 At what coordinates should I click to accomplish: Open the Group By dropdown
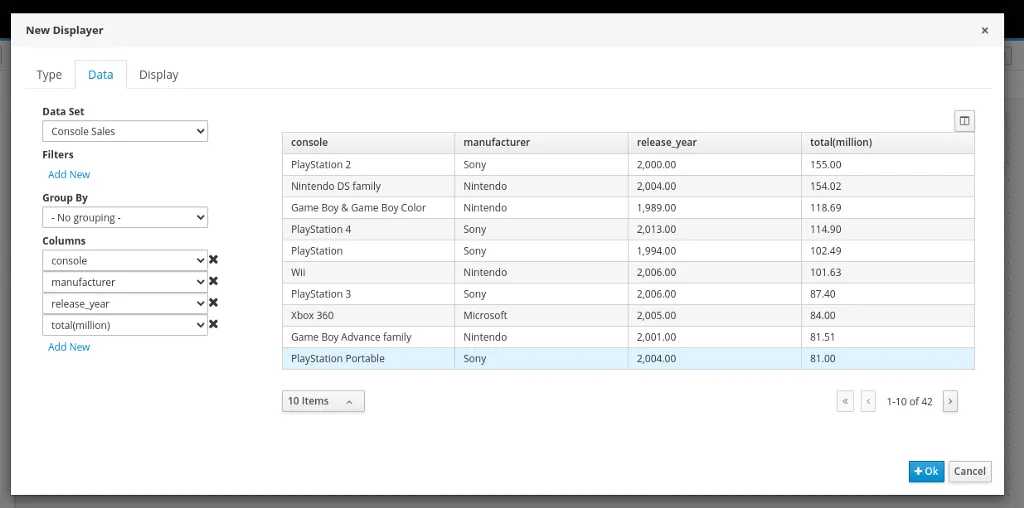[125, 217]
